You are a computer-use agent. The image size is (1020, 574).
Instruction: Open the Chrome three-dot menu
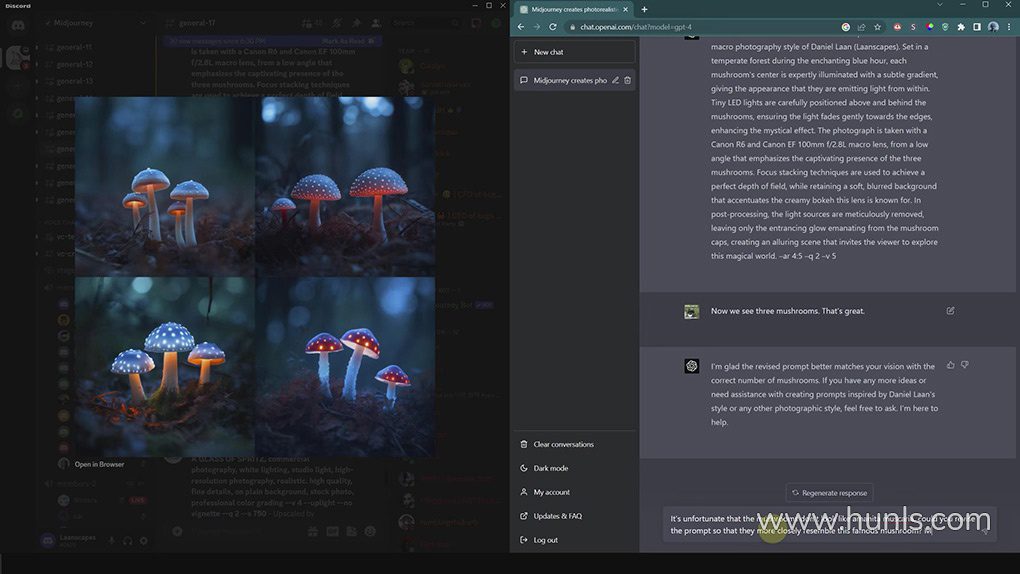[1009, 27]
